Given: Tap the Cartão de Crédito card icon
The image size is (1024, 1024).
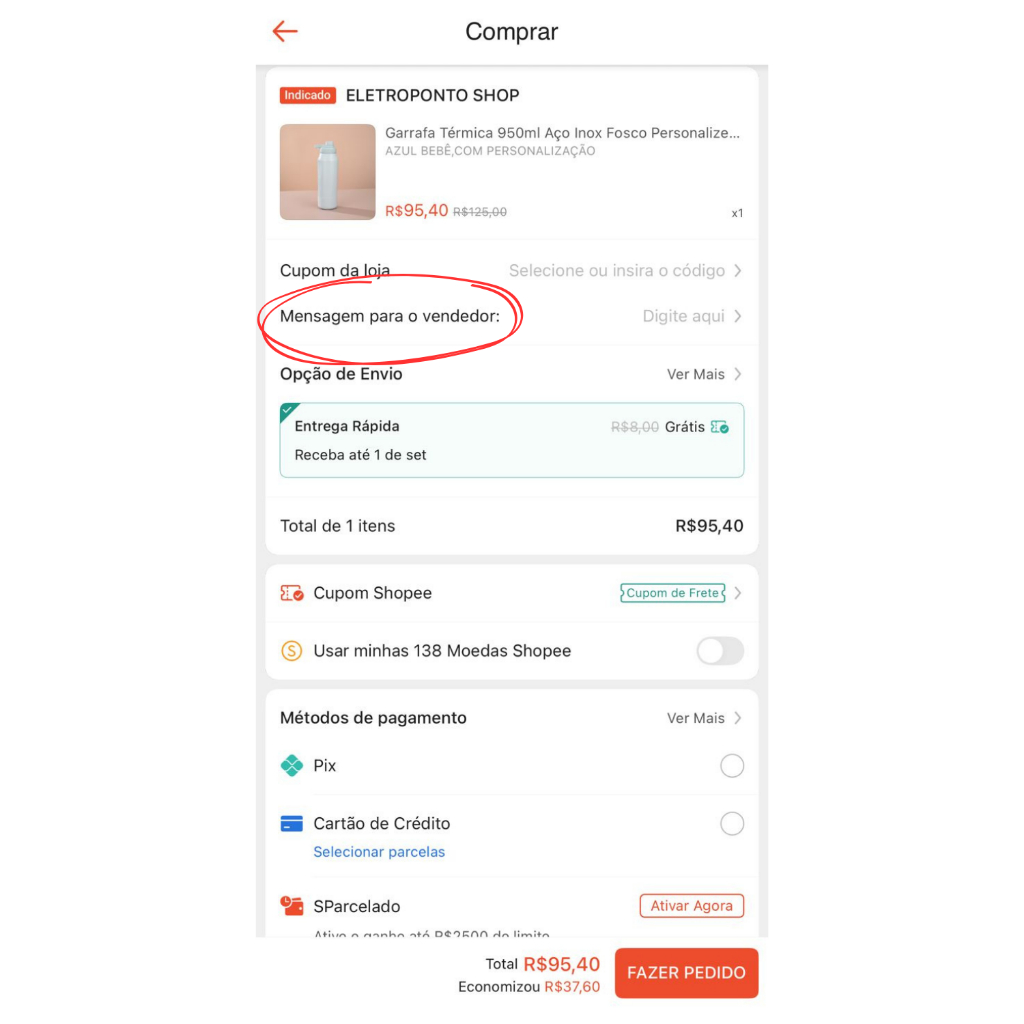Looking at the screenshot, I should tap(291, 824).
